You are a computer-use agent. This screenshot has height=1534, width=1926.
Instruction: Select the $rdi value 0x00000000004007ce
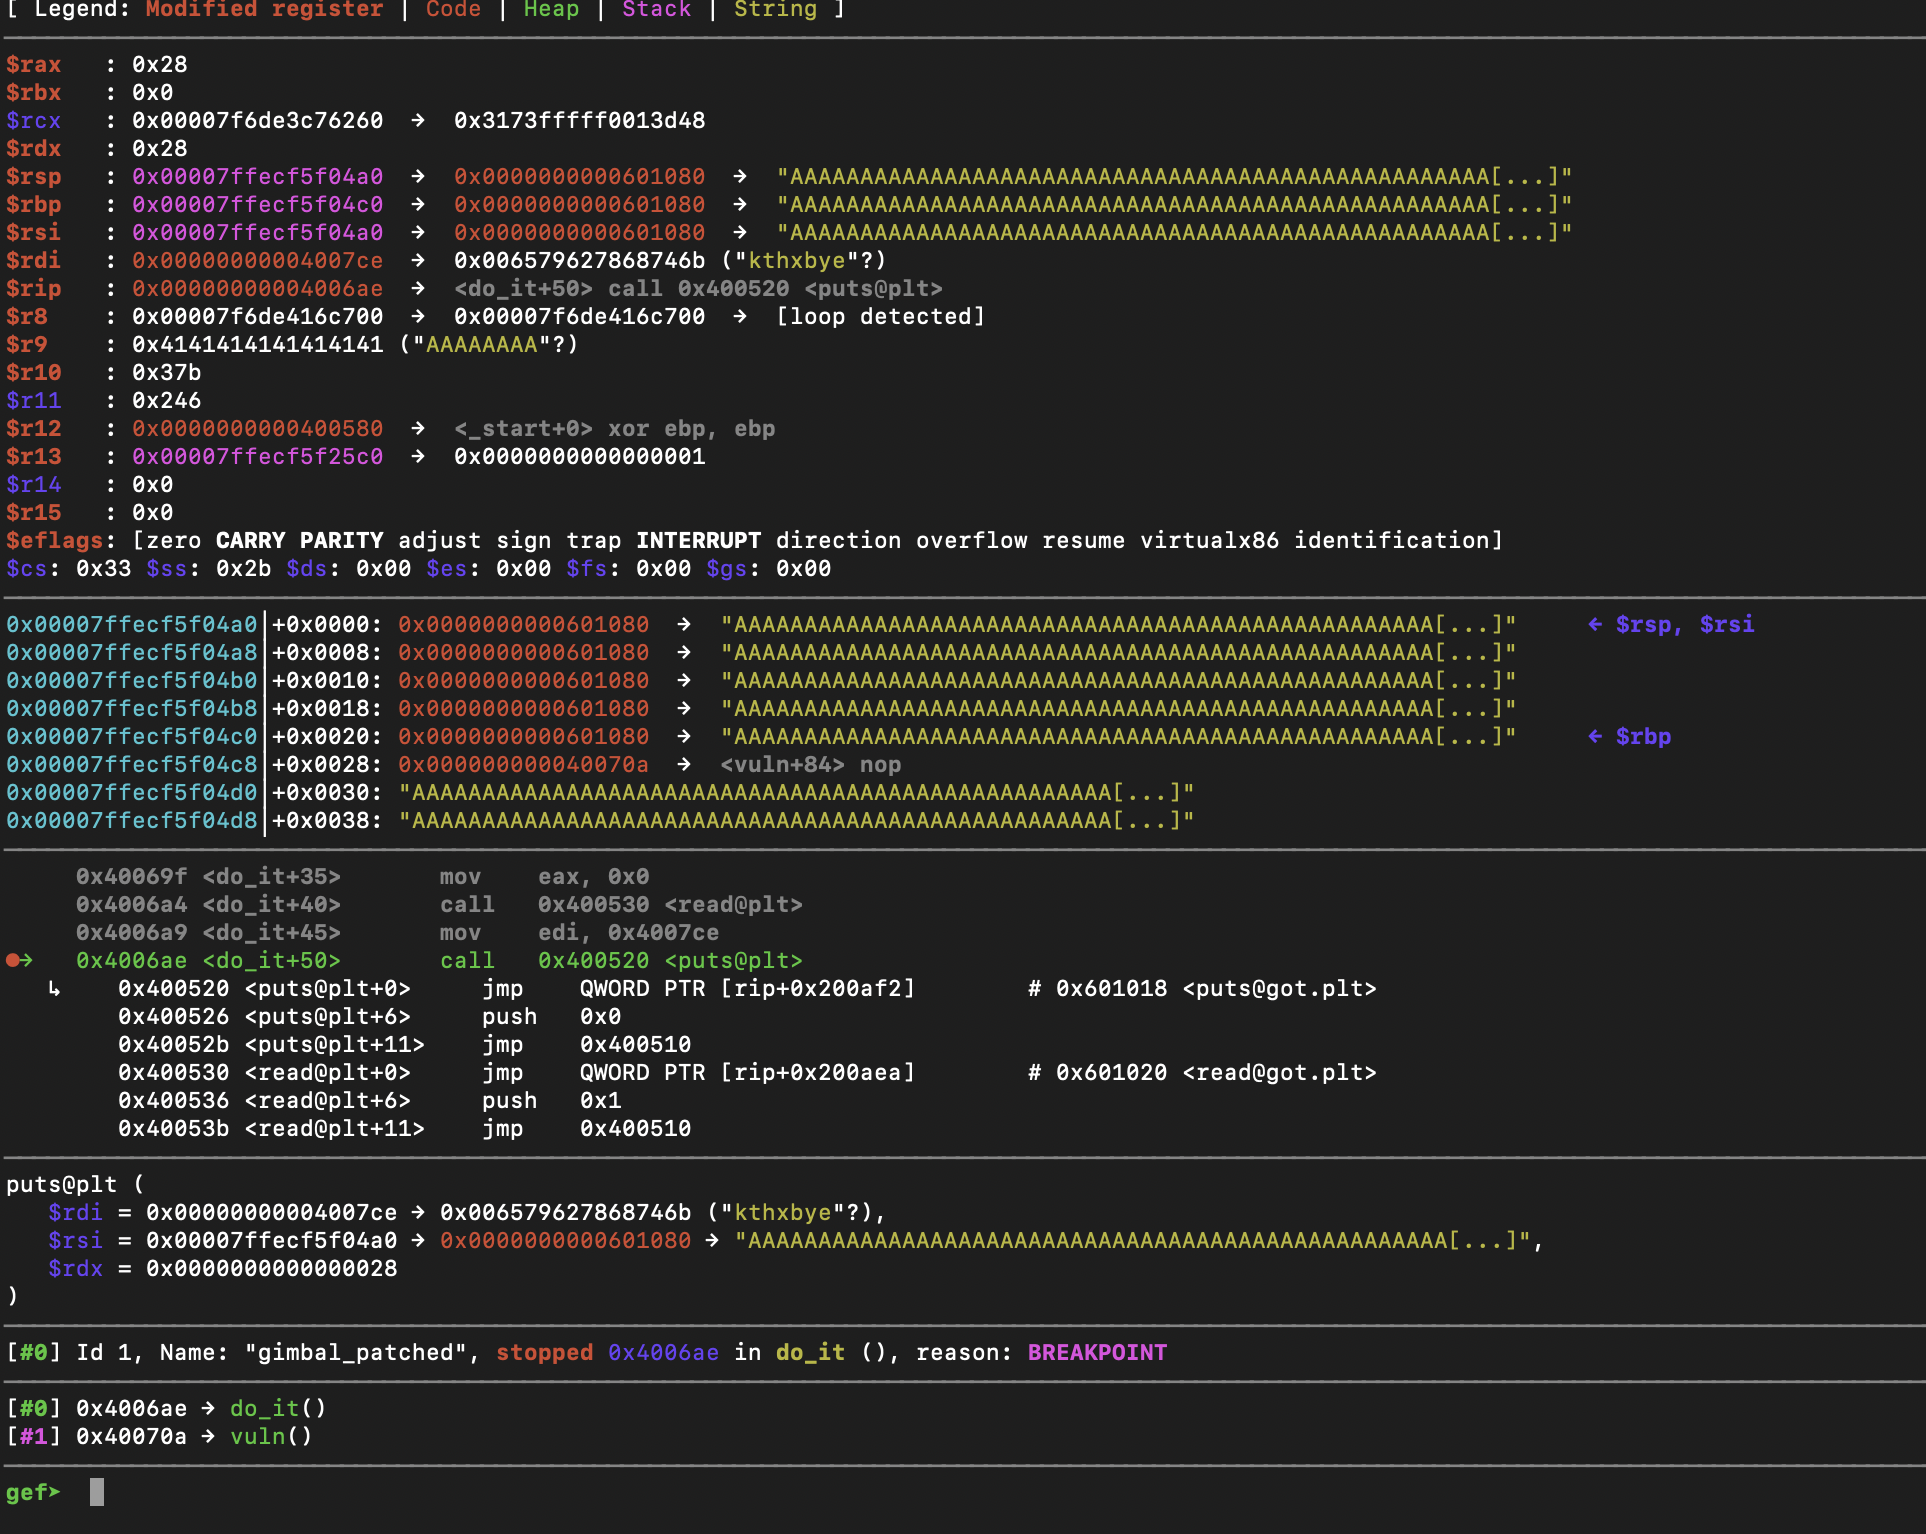point(257,260)
